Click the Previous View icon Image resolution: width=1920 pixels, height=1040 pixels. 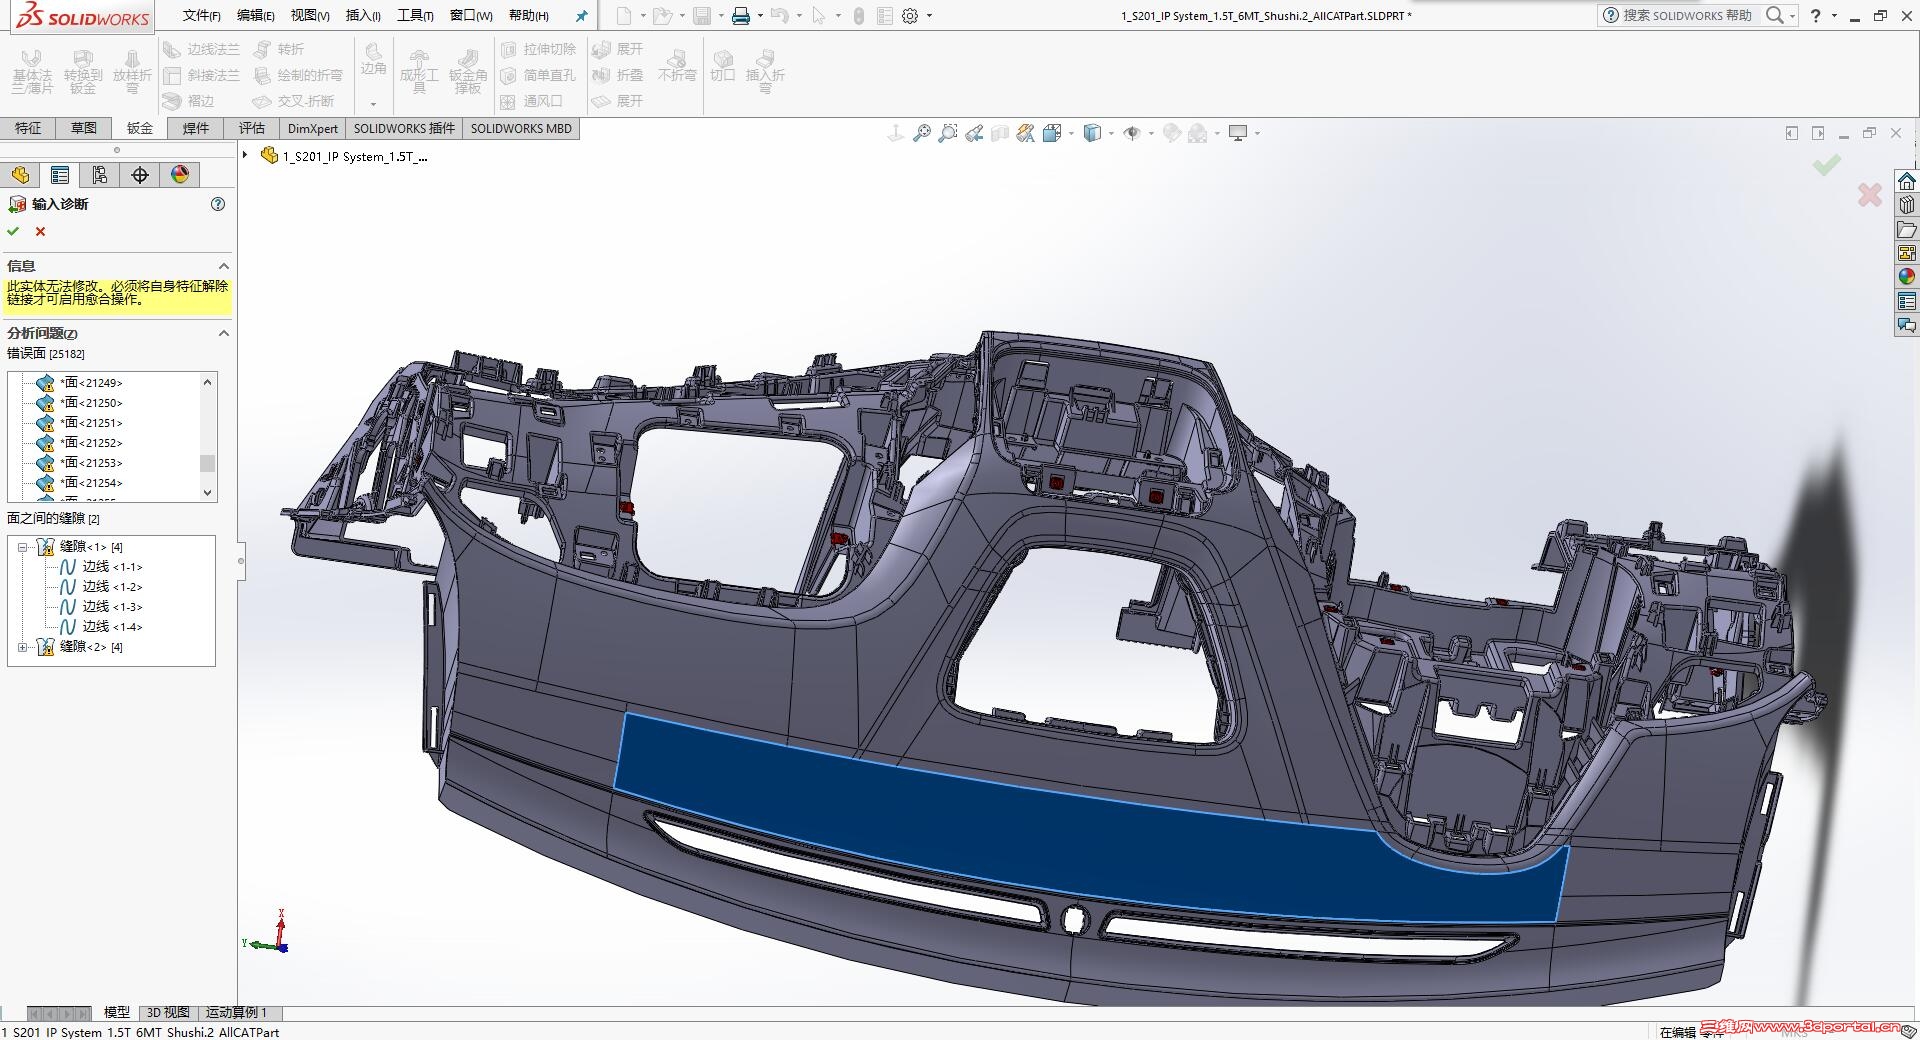(x=974, y=133)
